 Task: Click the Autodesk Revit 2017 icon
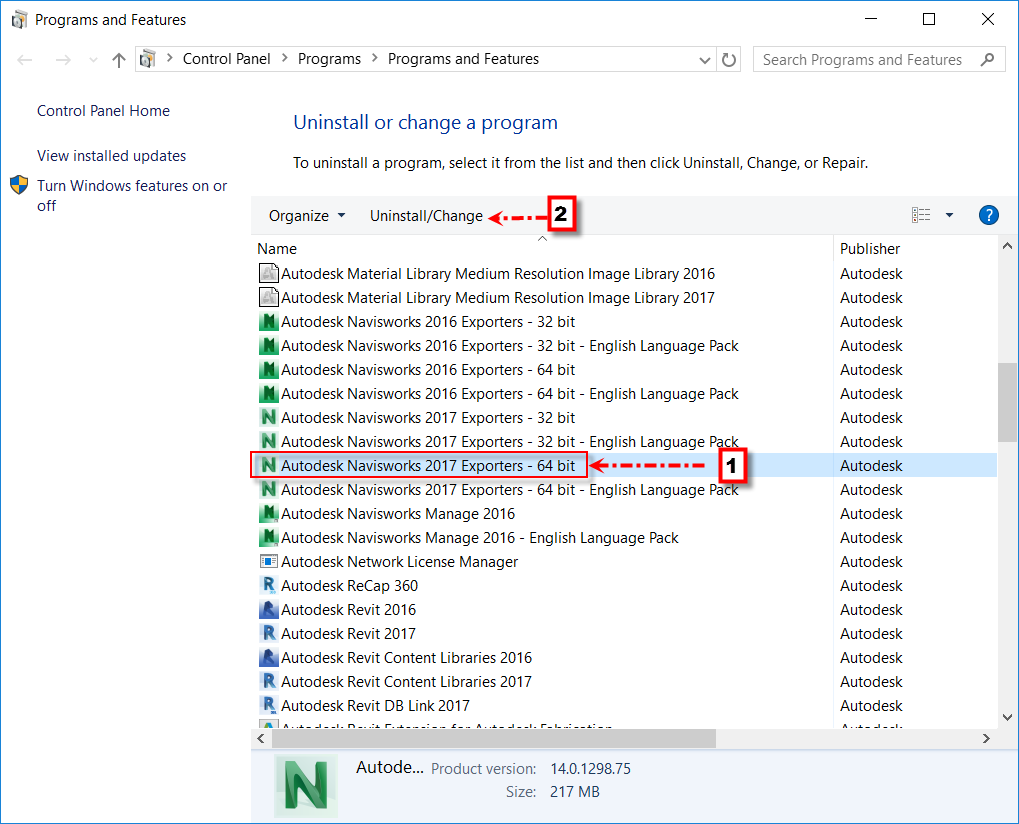[268, 634]
